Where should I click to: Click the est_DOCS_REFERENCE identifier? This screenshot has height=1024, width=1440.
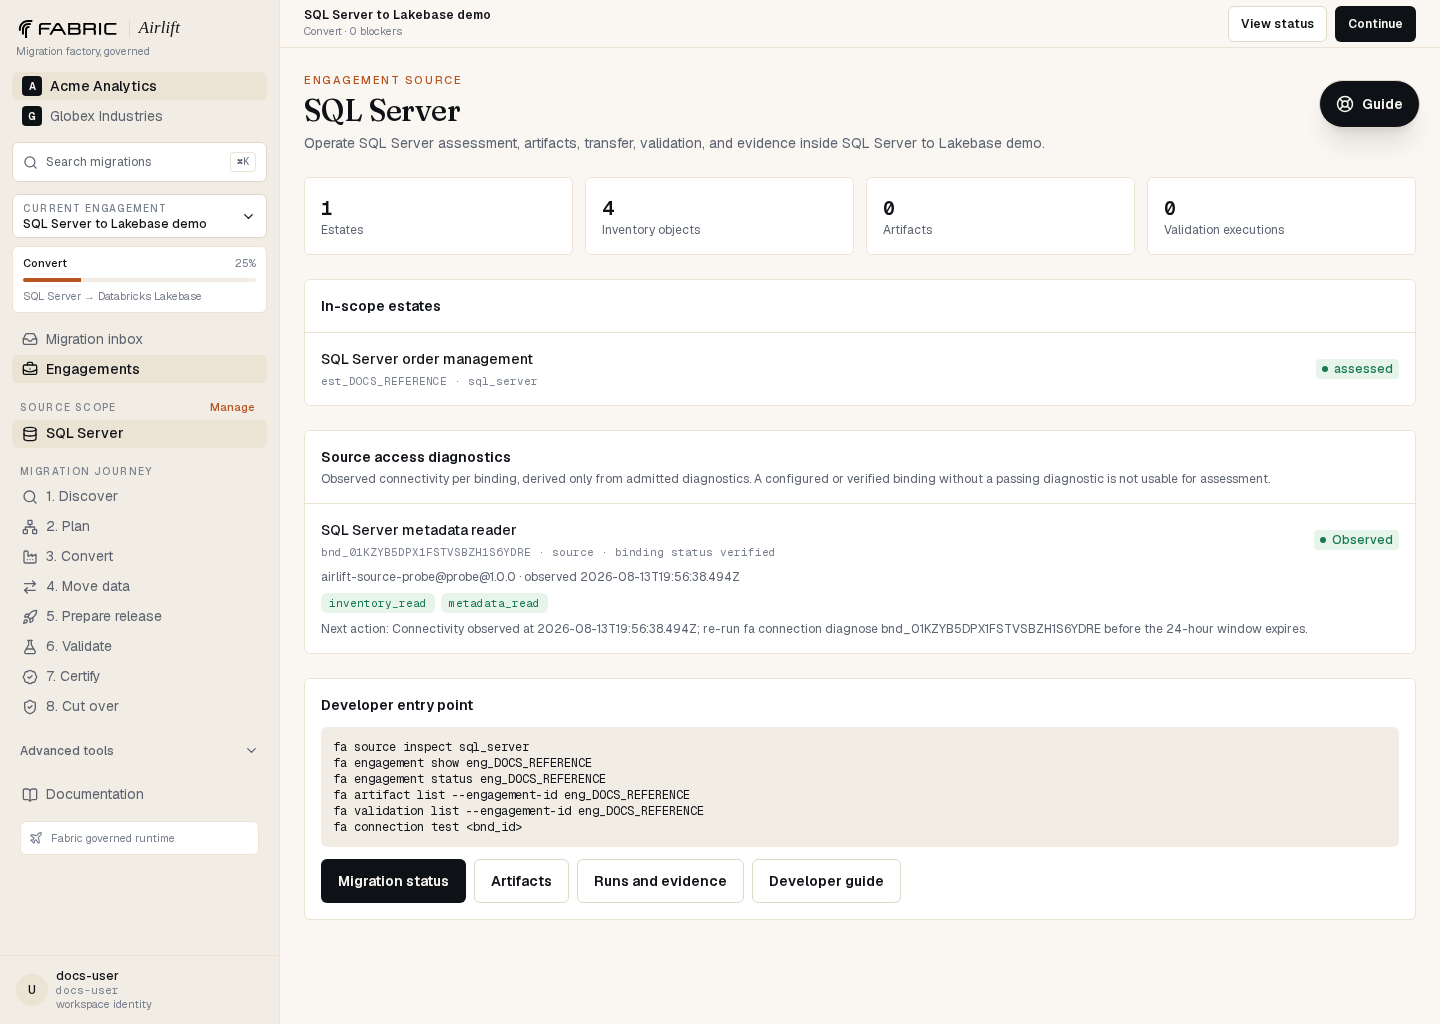(x=384, y=381)
